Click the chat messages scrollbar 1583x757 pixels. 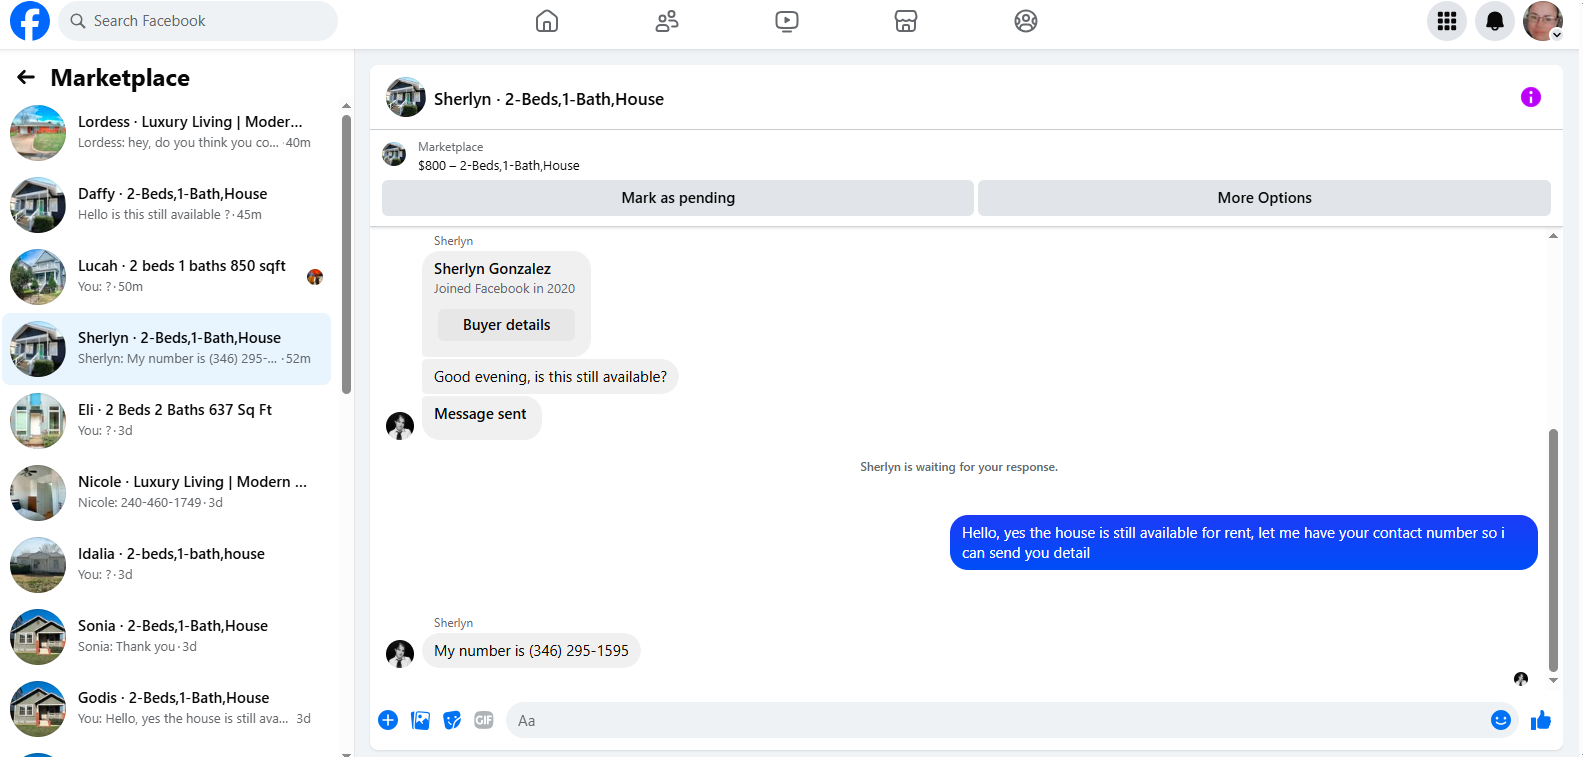tap(1553, 550)
